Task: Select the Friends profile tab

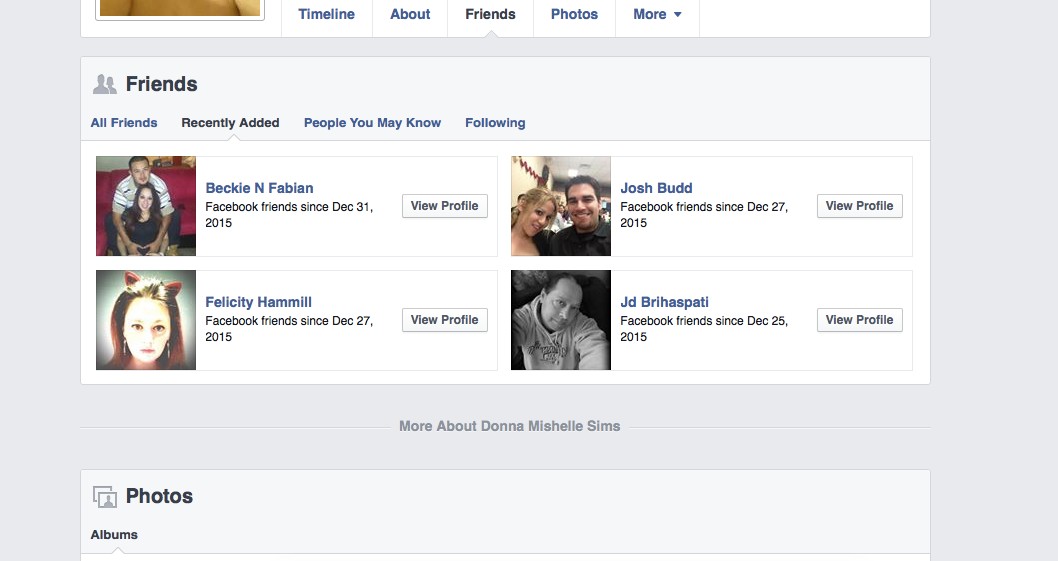Action: click(491, 14)
